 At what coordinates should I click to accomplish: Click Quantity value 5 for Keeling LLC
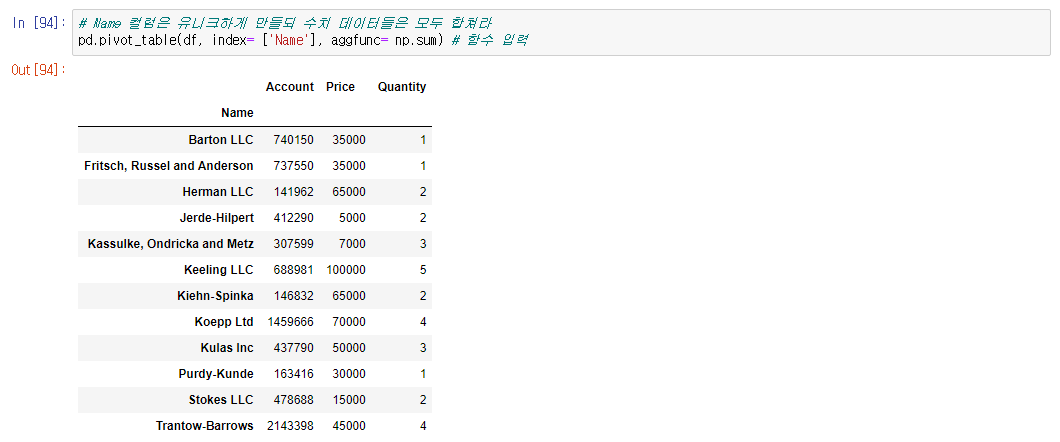(x=423, y=270)
